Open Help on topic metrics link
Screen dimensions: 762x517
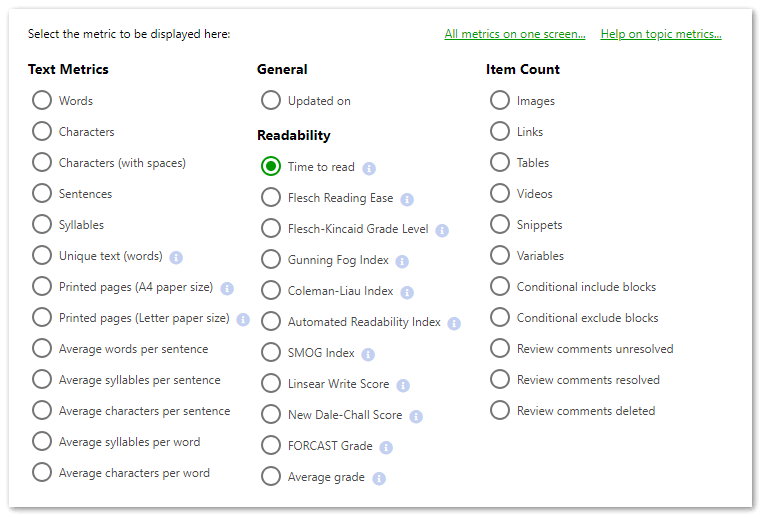[x=660, y=34]
